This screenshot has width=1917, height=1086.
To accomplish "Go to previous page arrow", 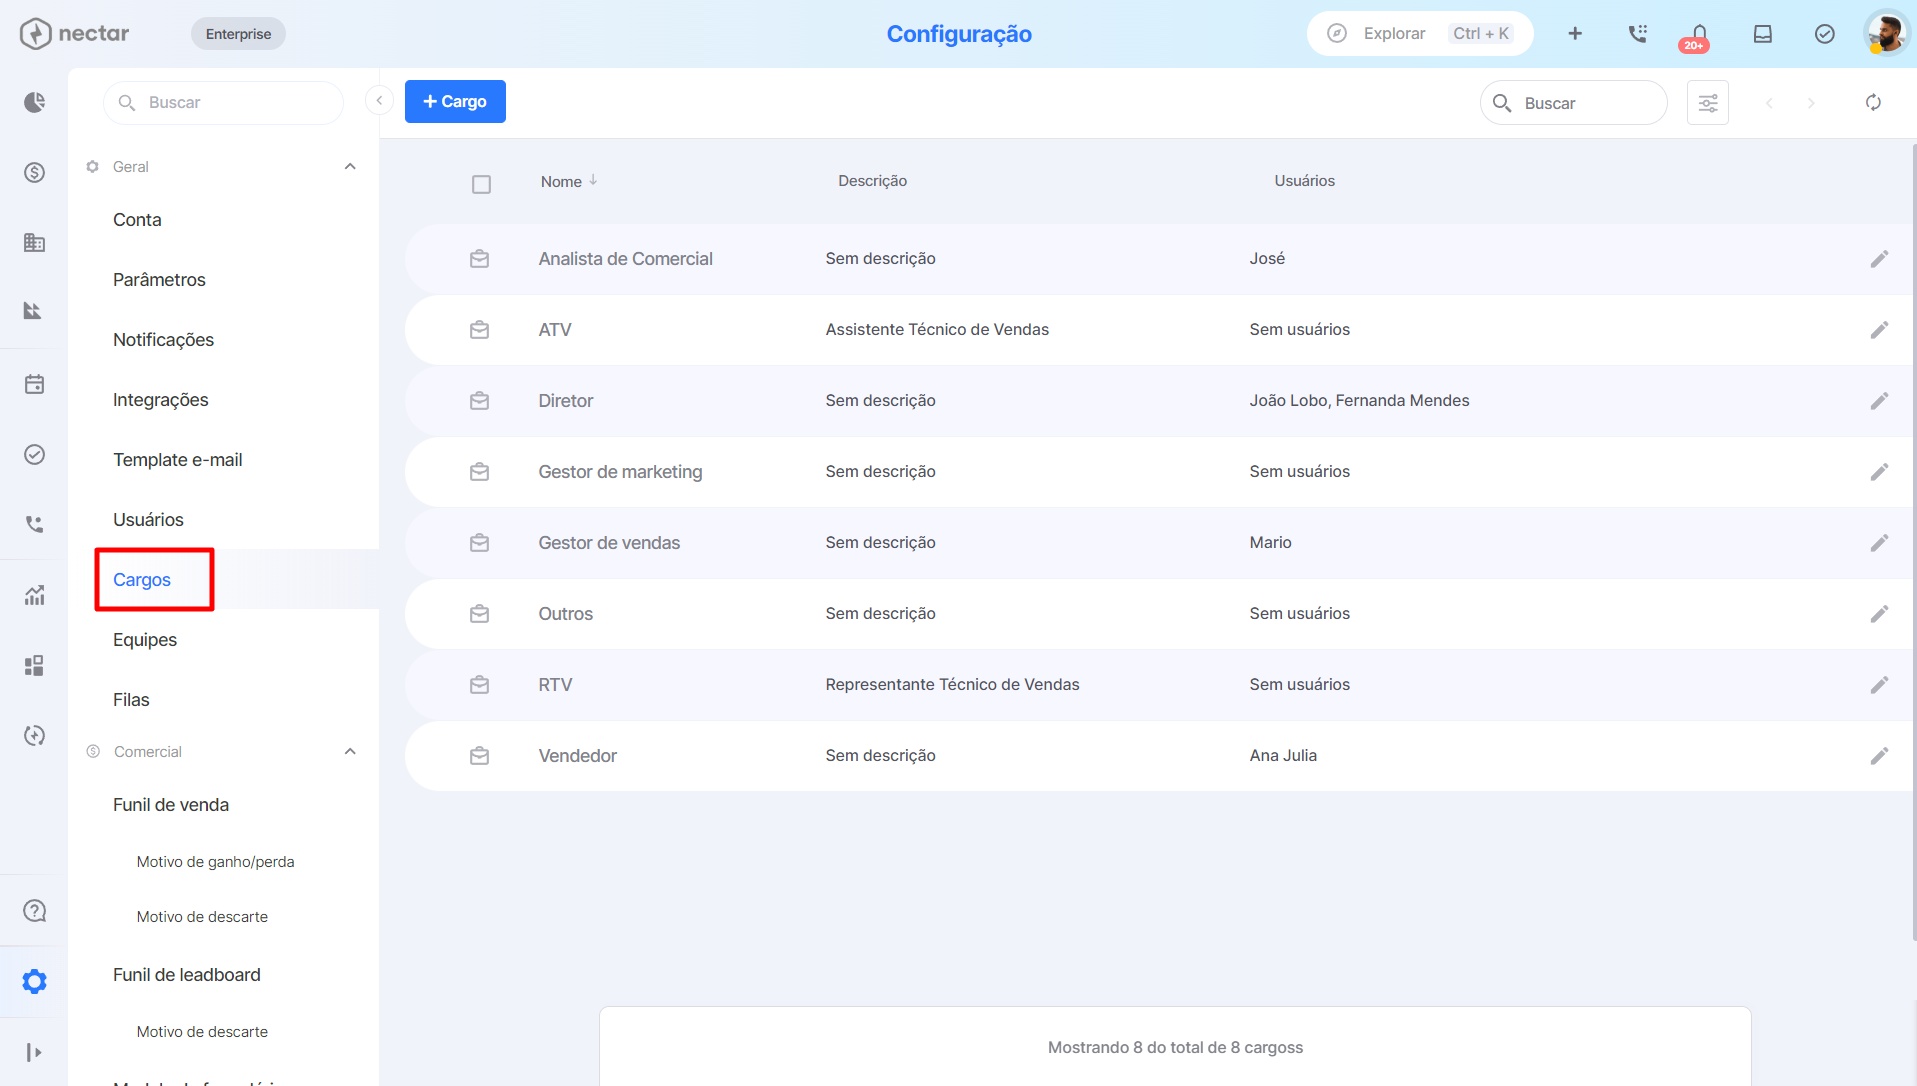I will click(1769, 103).
